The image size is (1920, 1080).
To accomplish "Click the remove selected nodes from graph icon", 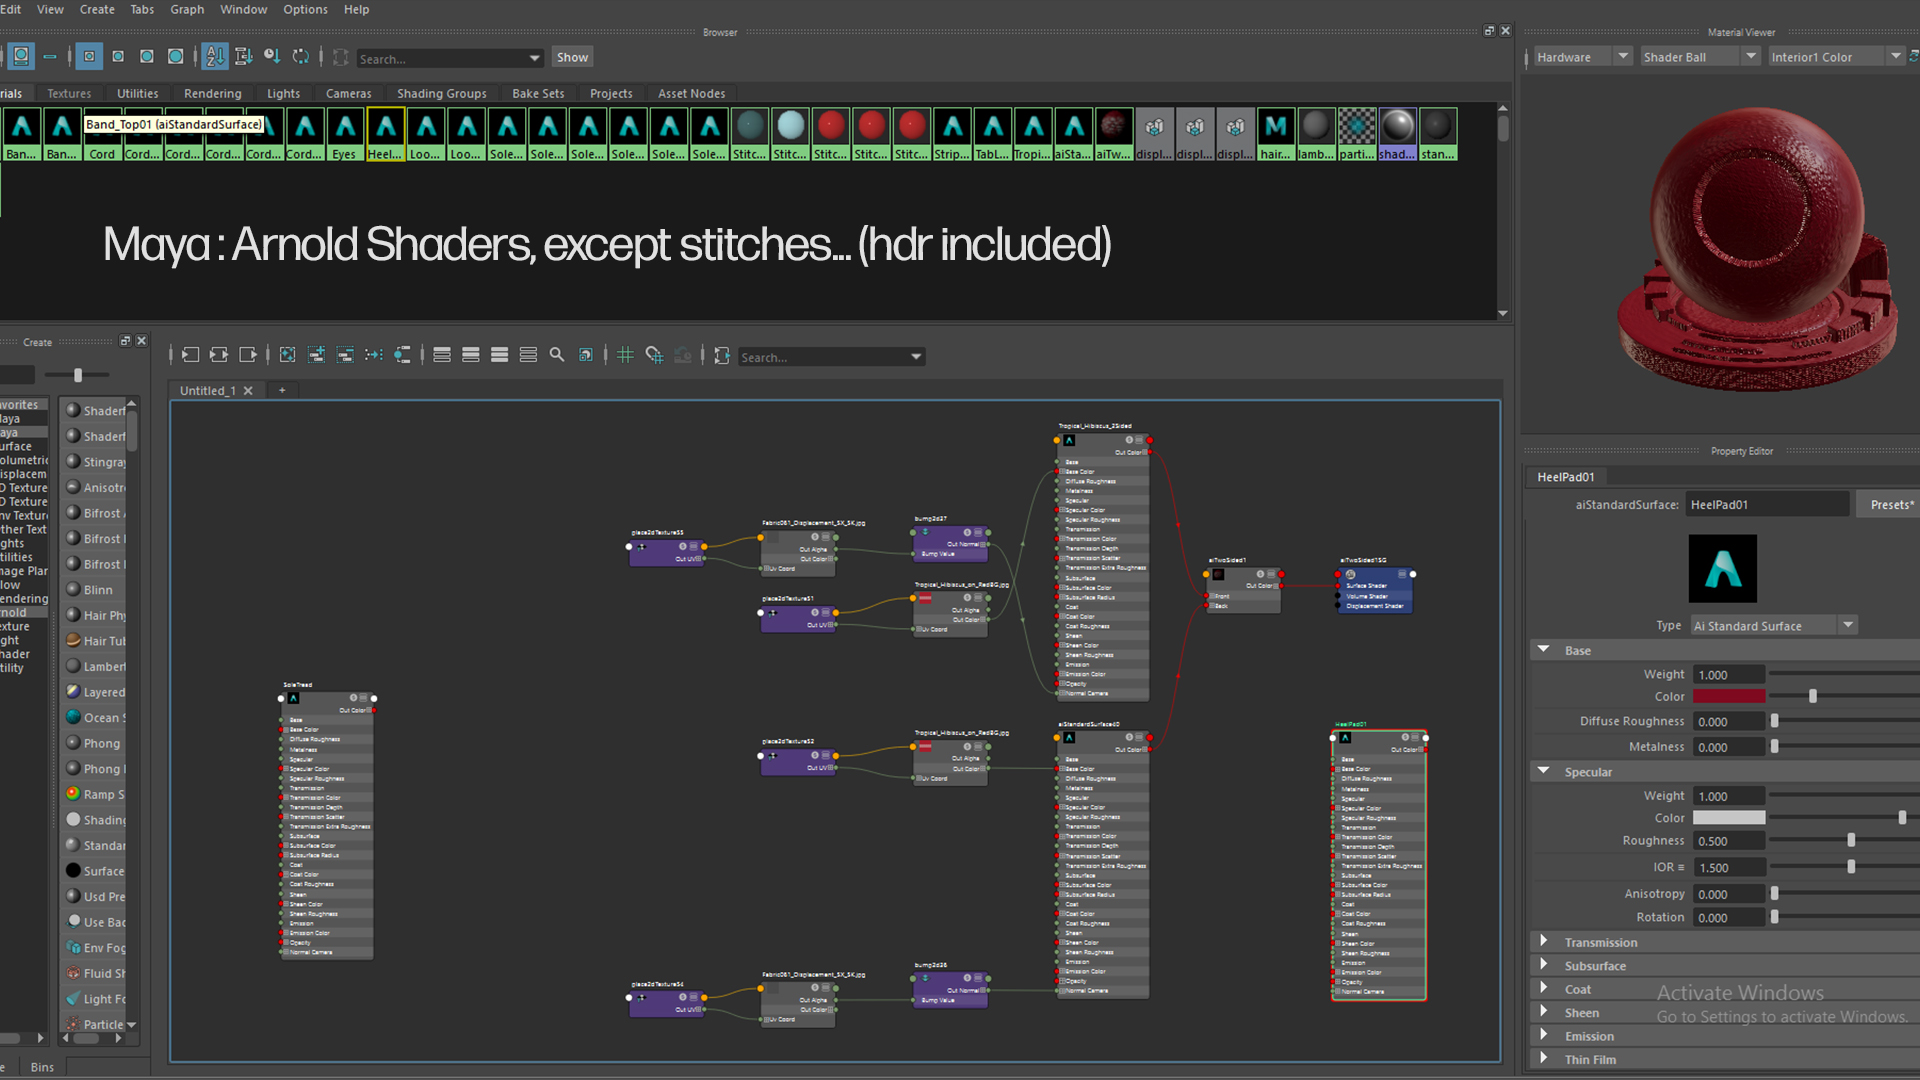I will click(x=345, y=355).
